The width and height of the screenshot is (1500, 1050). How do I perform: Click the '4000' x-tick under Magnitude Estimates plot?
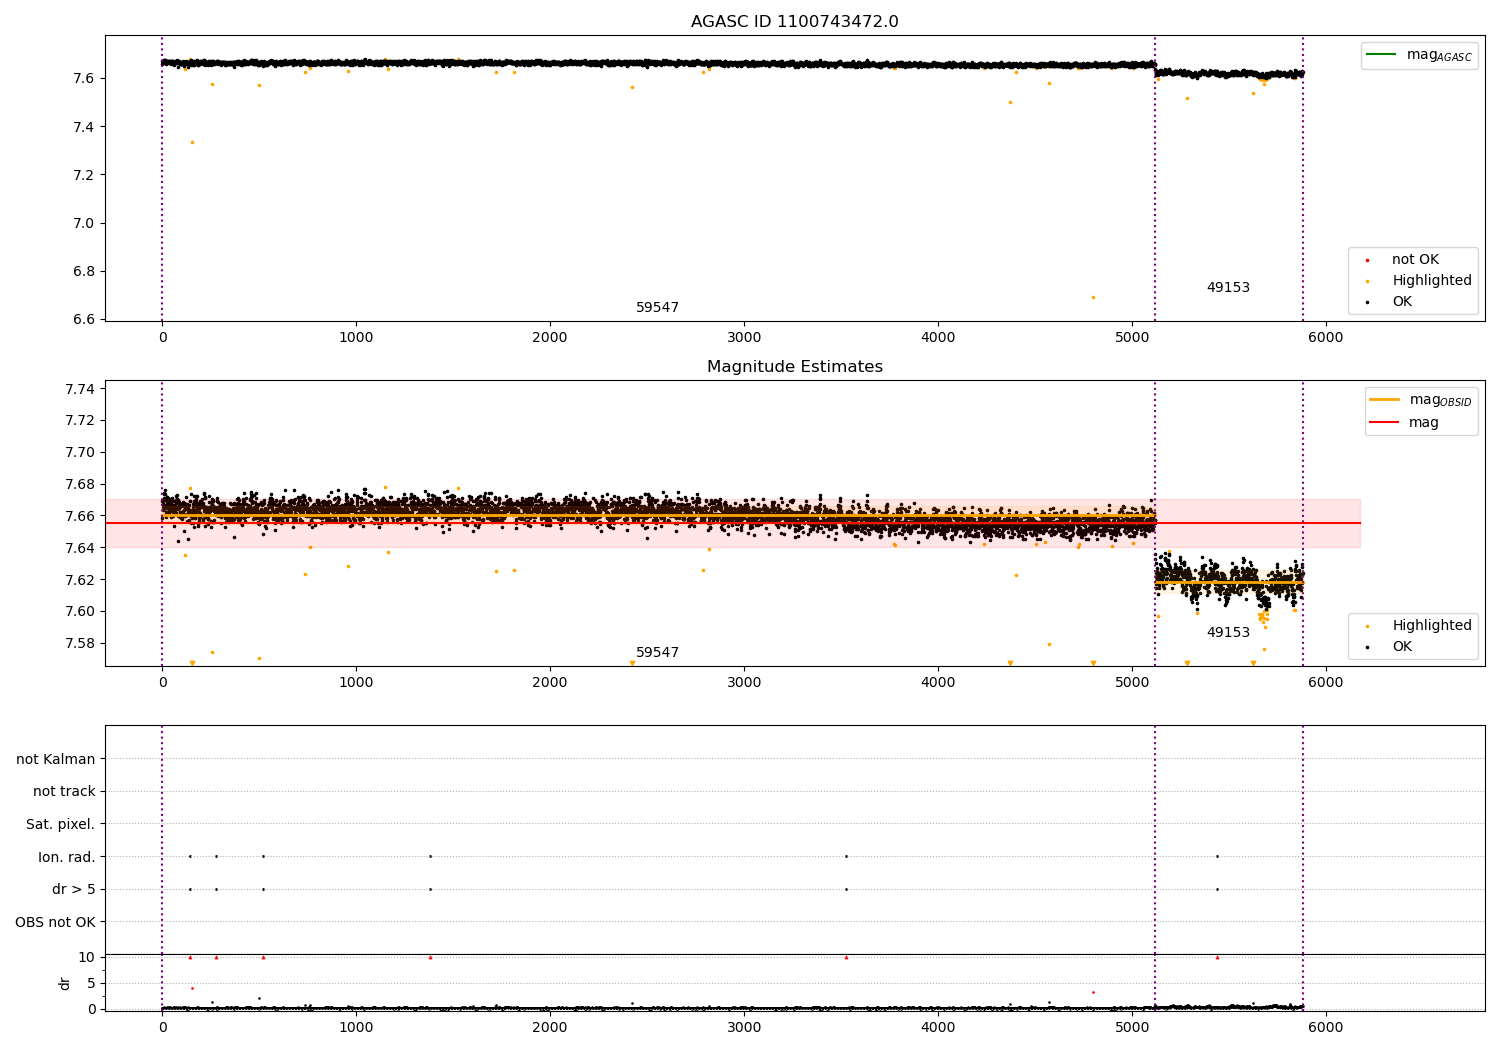(x=938, y=683)
